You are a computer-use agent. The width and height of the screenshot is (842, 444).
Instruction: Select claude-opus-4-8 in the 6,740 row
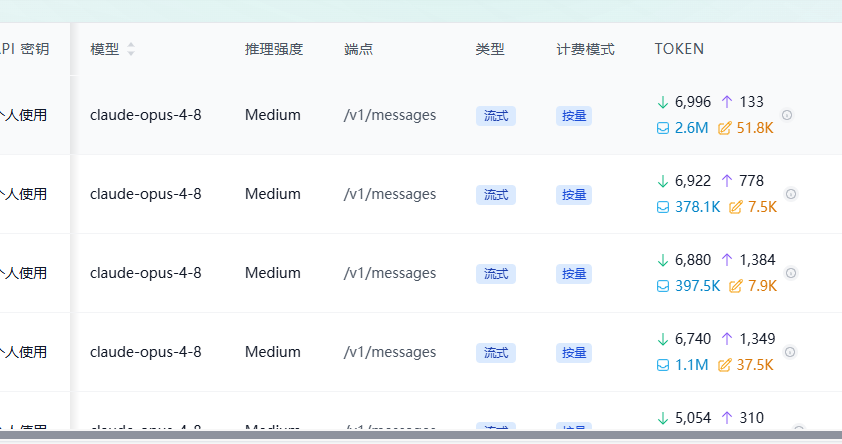(146, 352)
